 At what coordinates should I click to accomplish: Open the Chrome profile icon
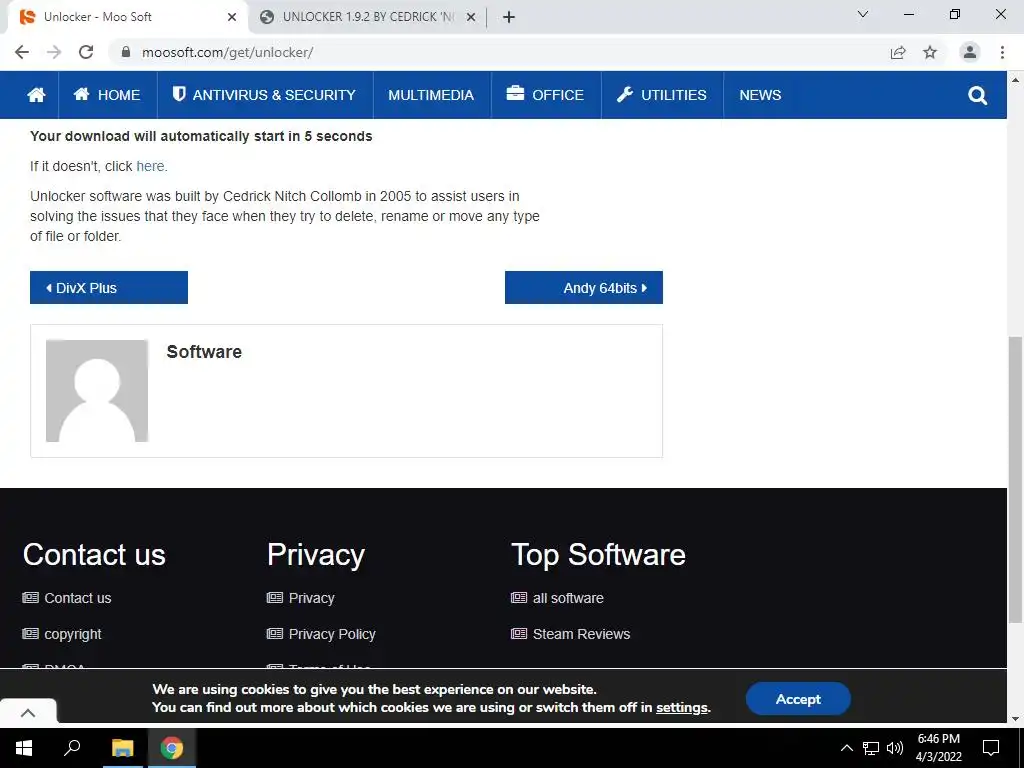[970, 52]
